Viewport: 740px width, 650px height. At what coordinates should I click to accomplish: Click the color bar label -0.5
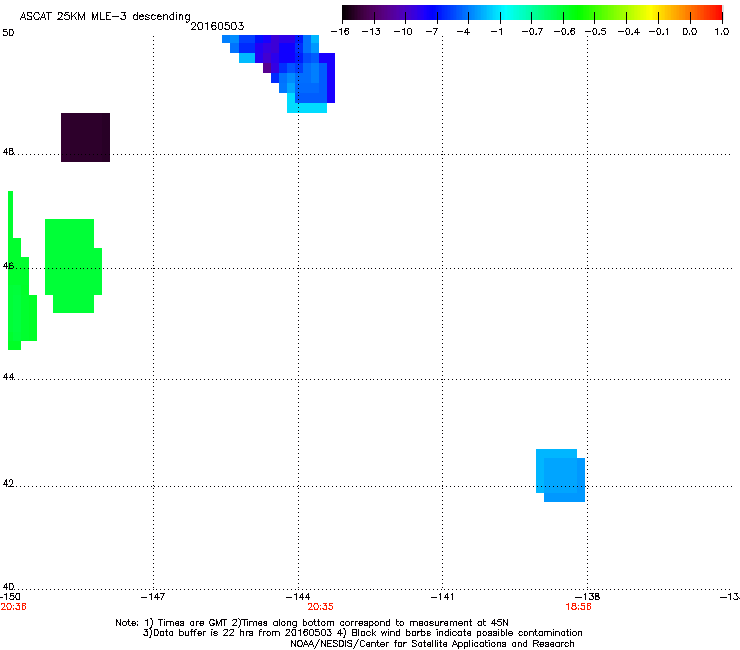(596, 32)
